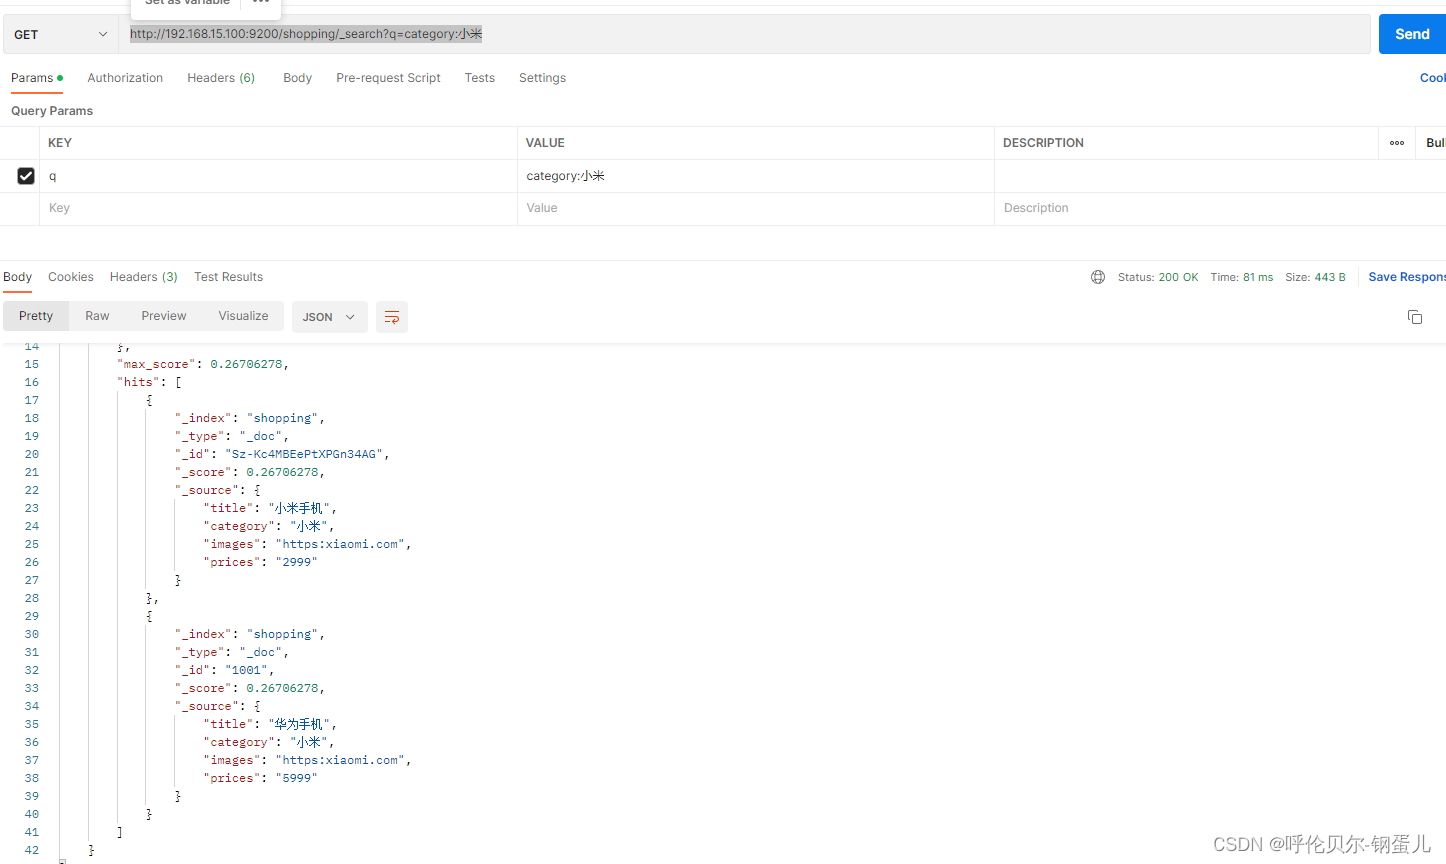Open the Authorization tab
This screenshot has height=864, width=1446.
click(125, 78)
